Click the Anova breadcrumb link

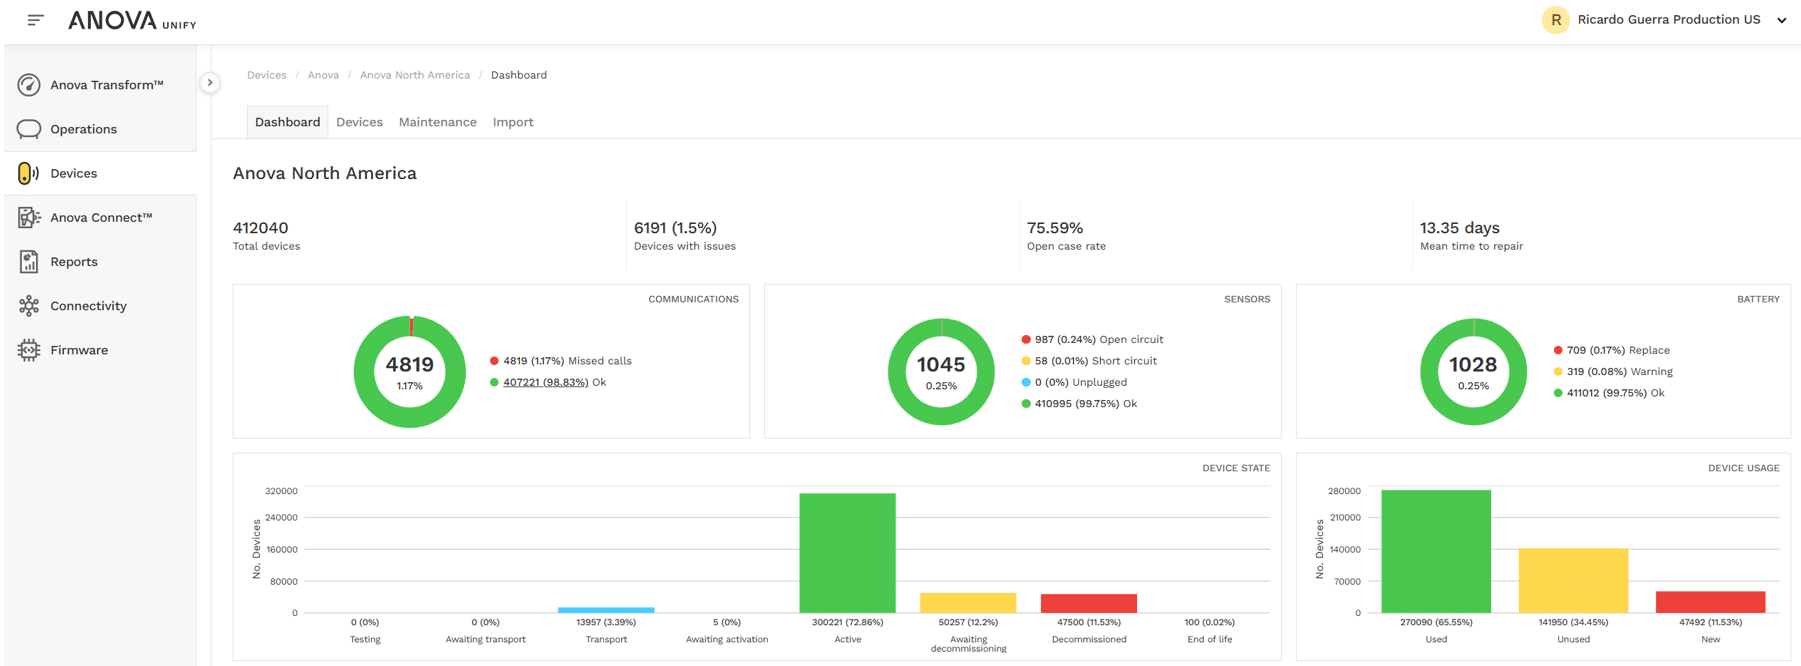[323, 75]
